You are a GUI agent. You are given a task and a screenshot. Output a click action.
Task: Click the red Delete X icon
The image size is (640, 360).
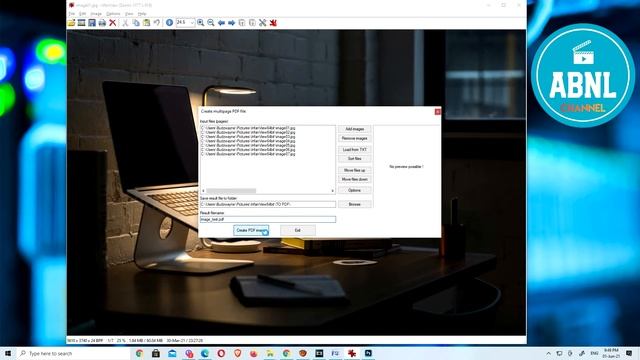coord(113,23)
